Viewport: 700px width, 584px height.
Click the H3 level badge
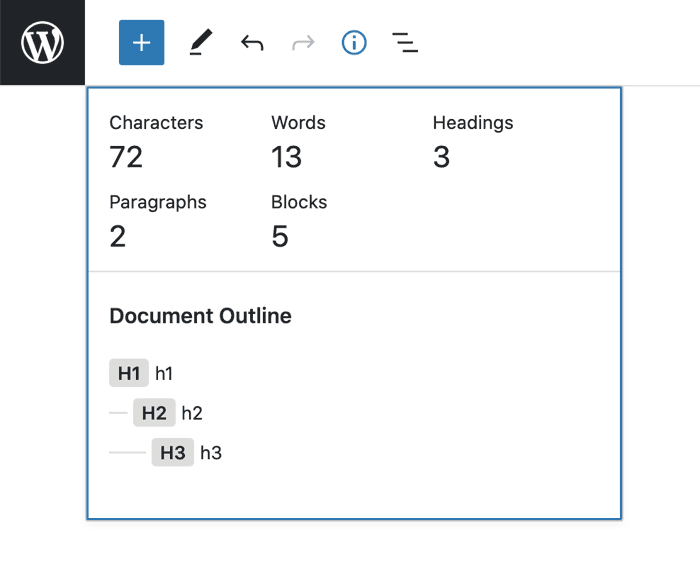[x=173, y=453]
